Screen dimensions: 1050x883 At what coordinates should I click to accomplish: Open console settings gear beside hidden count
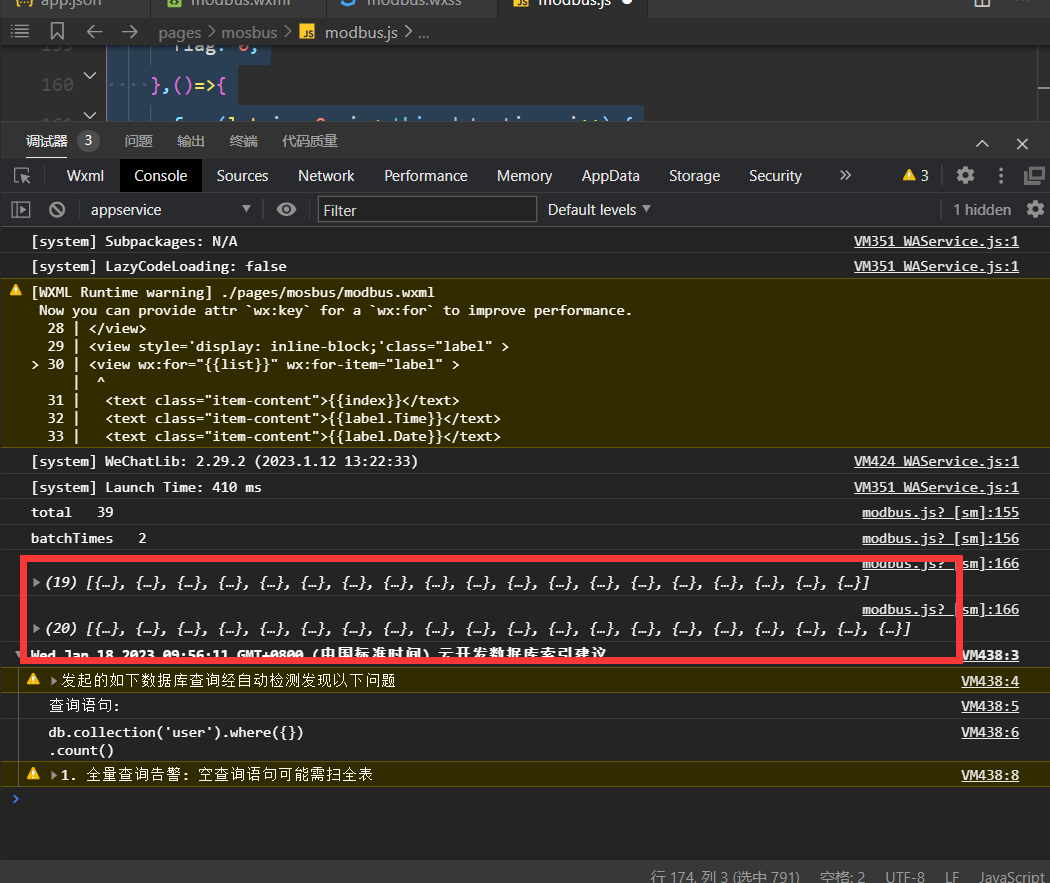[x=1035, y=210]
